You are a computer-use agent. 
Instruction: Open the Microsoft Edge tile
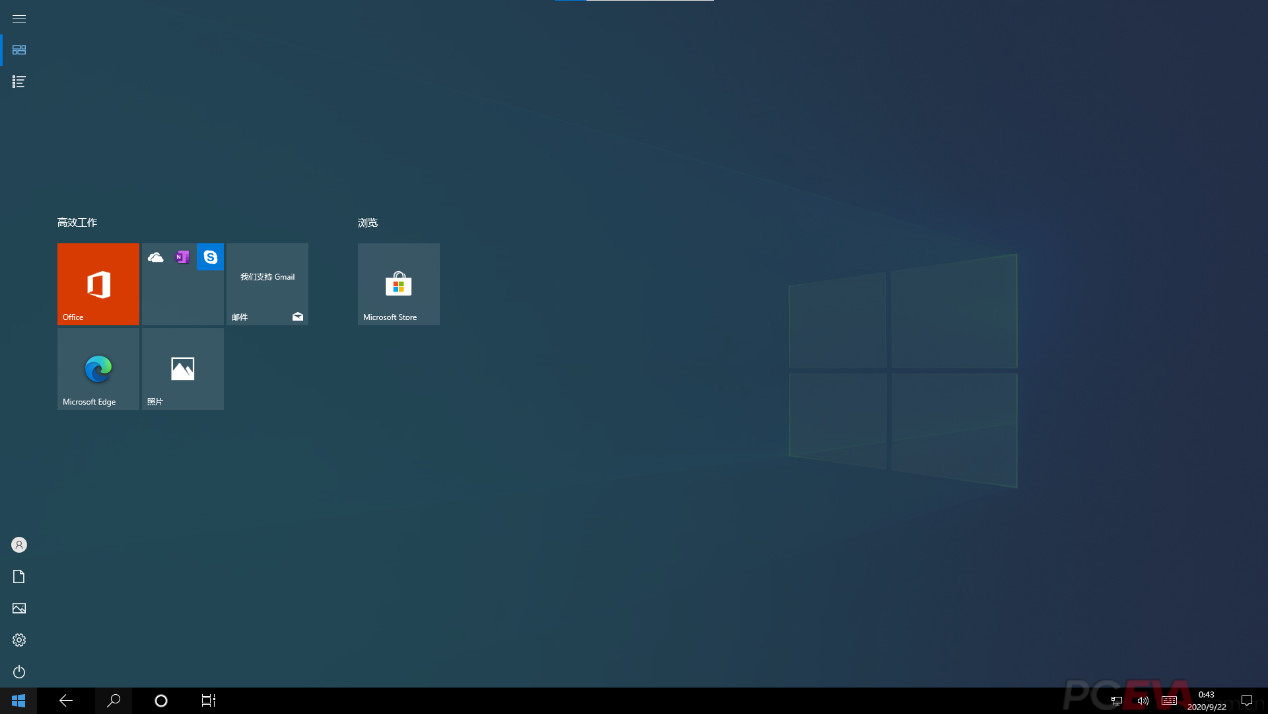pos(97,368)
